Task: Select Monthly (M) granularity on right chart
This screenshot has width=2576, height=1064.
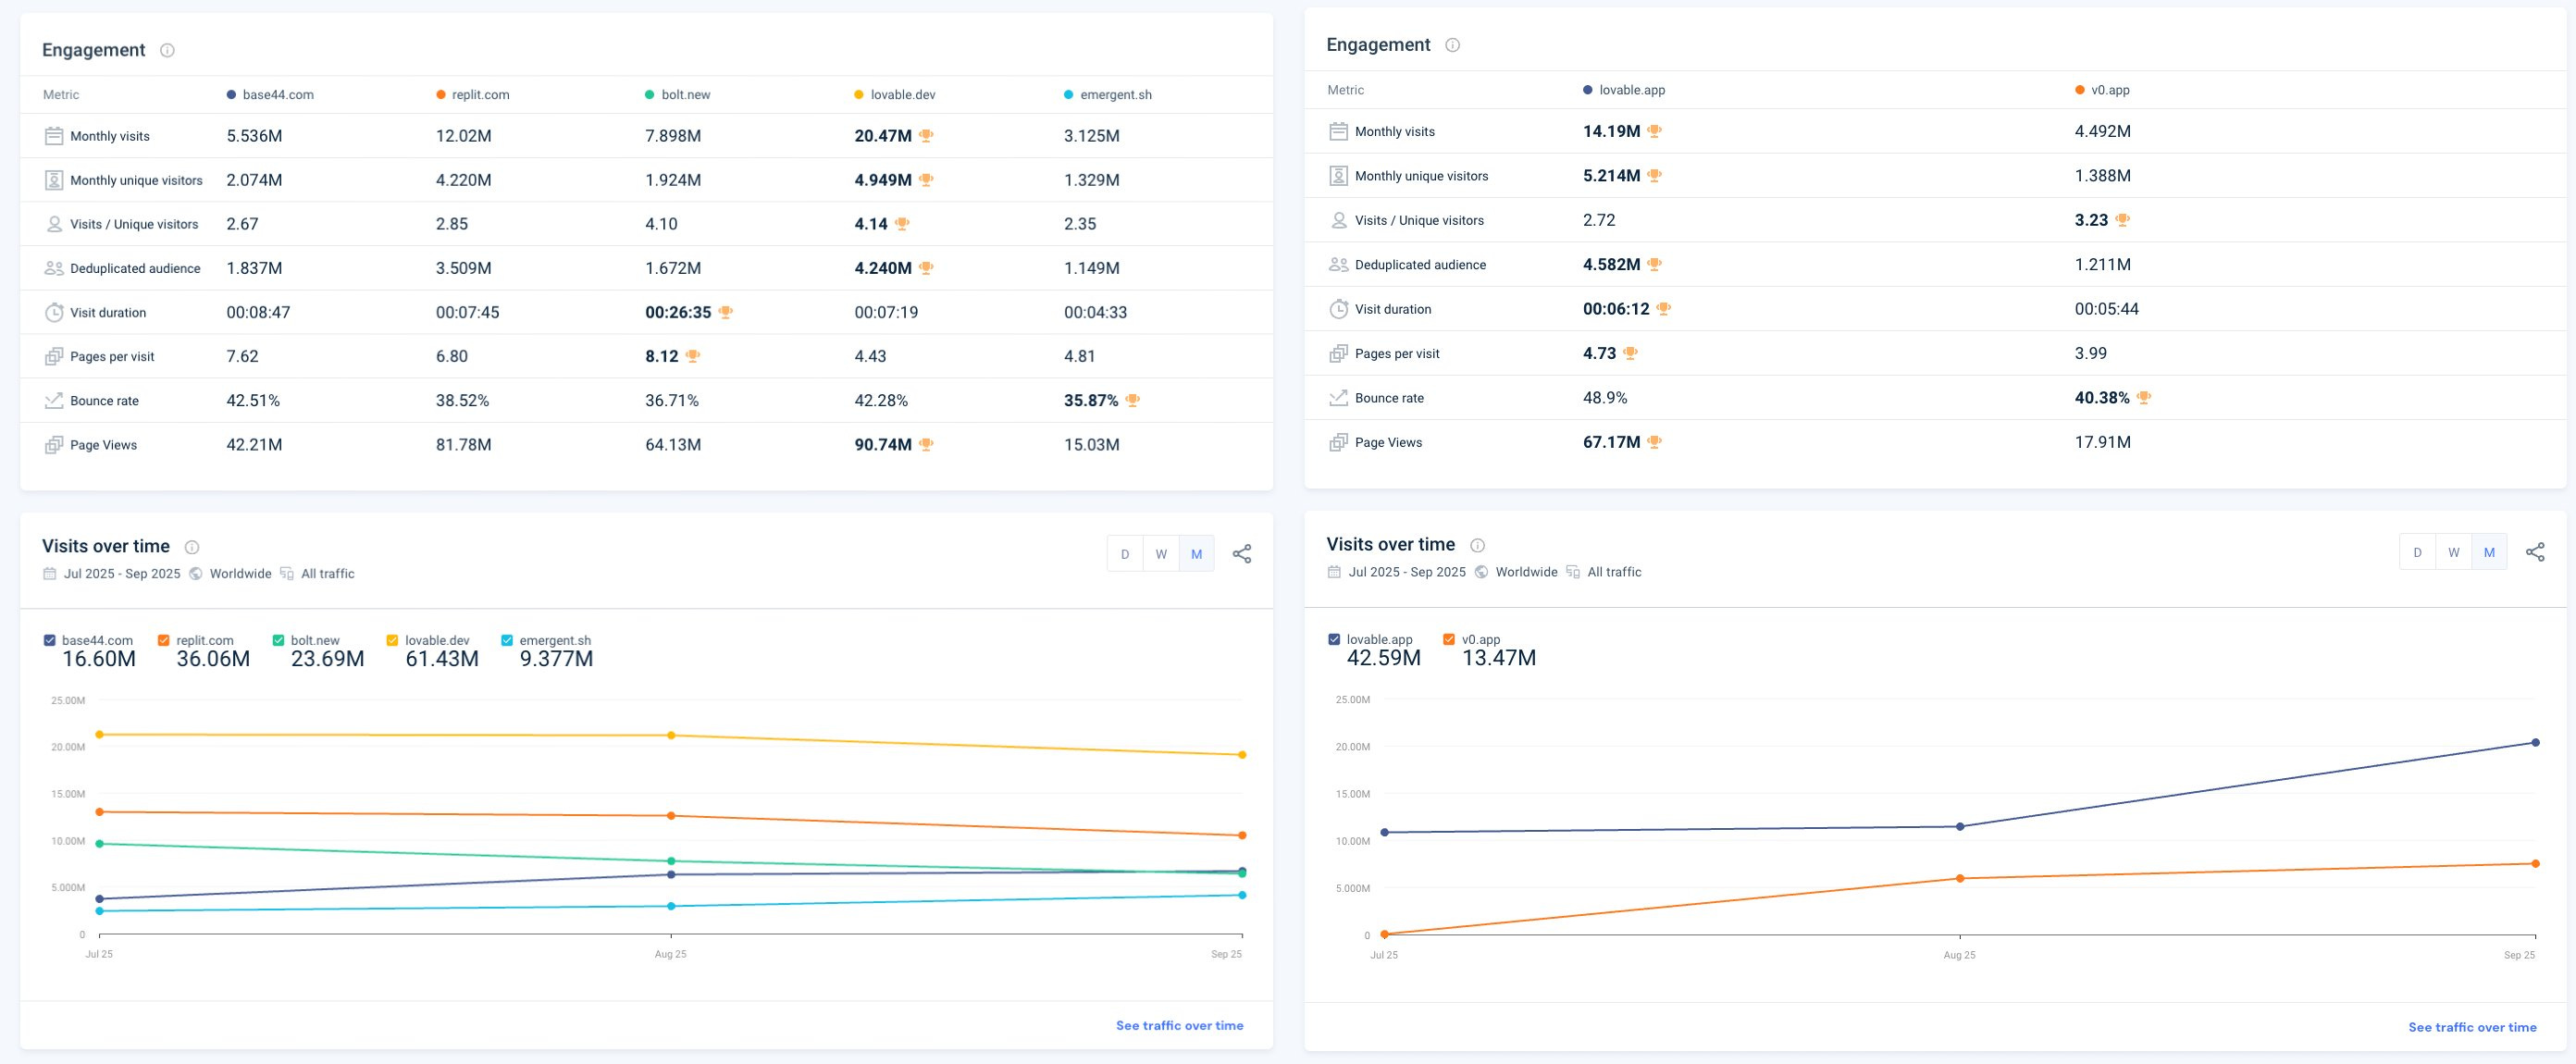Action: [2489, 552]
